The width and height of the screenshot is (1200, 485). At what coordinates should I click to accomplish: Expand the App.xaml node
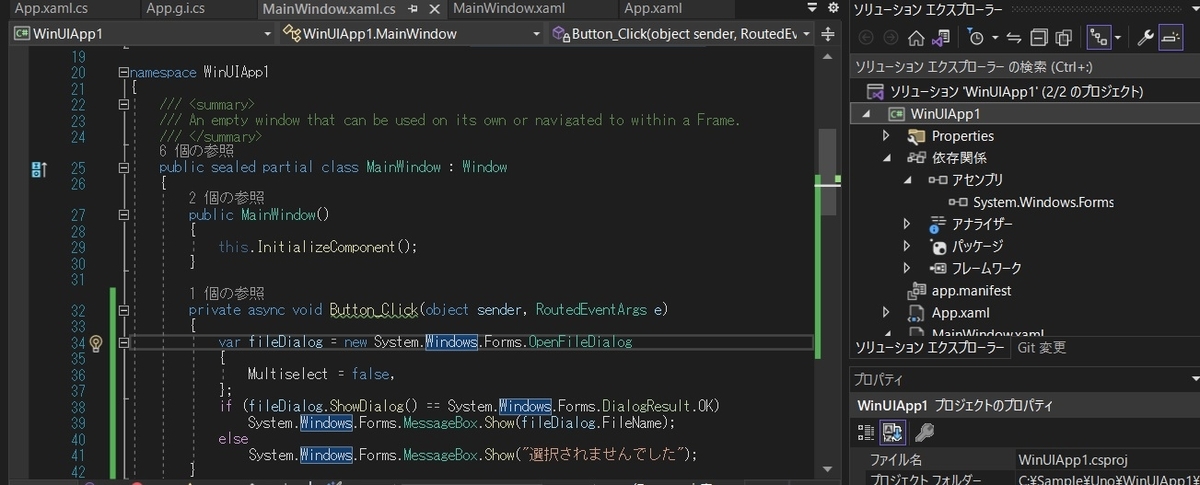(886, 313)
